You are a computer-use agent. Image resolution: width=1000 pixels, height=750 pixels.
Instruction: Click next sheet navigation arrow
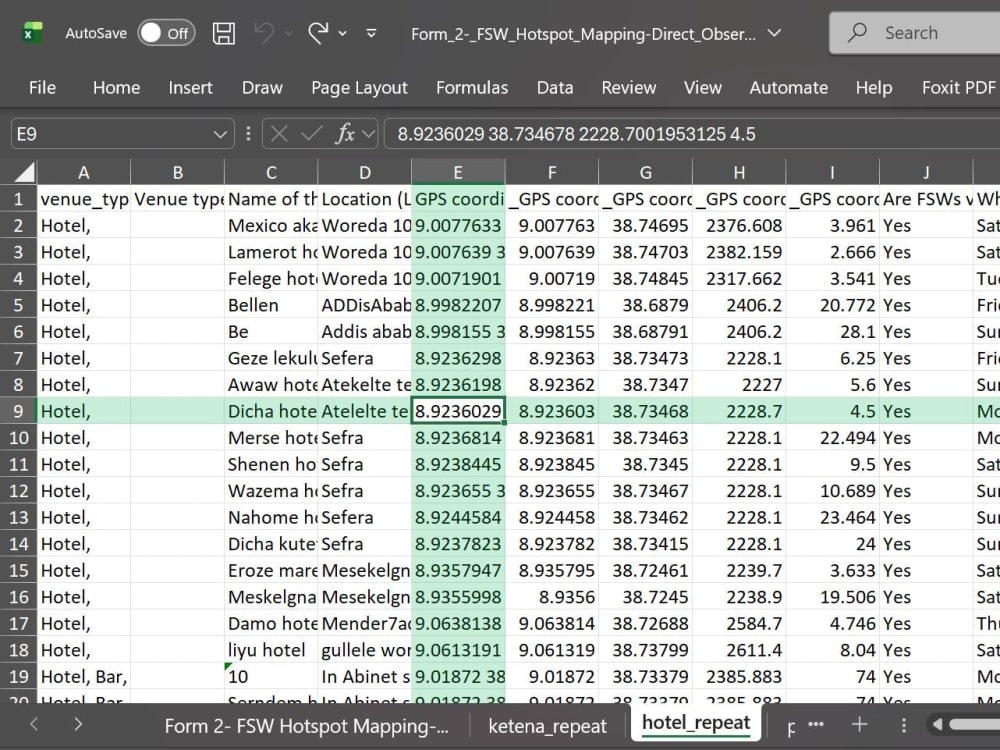[78, 724]
